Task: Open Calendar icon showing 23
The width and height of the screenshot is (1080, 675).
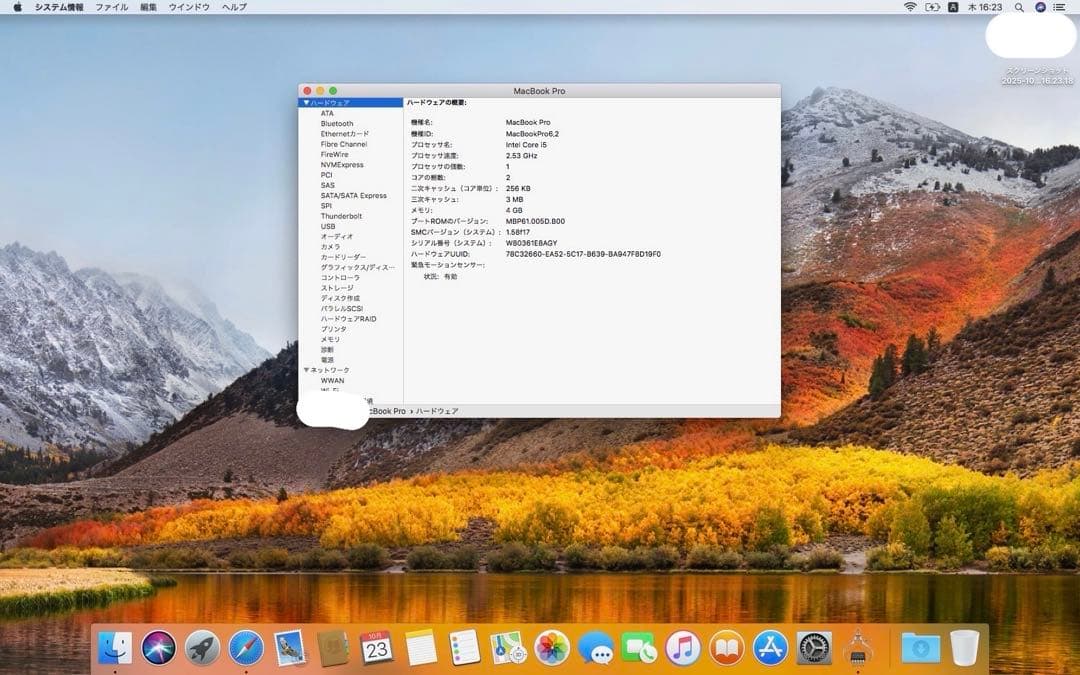Action: coord(377,648)
